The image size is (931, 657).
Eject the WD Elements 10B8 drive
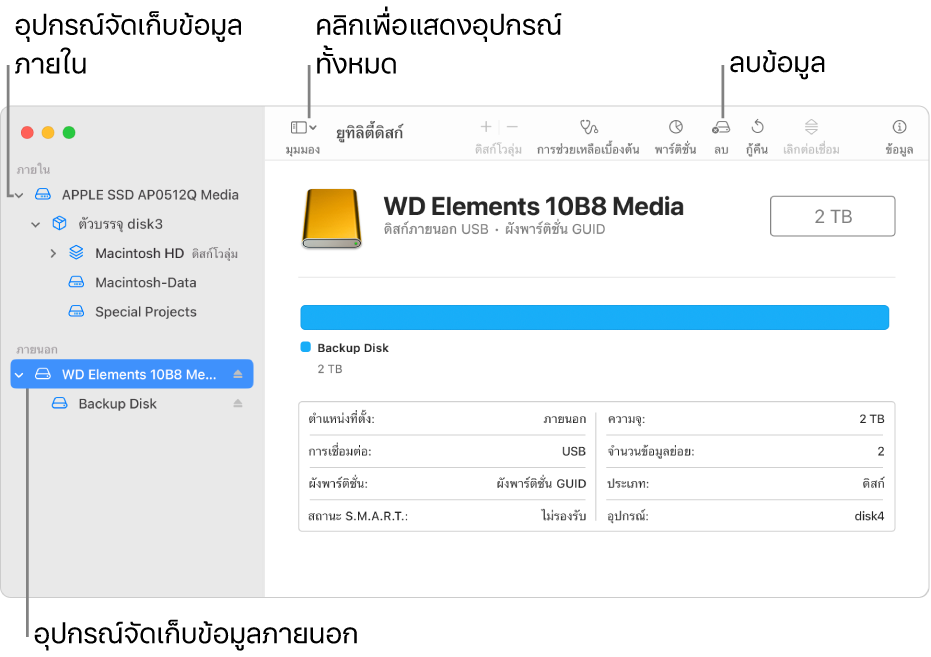(238, 374)
